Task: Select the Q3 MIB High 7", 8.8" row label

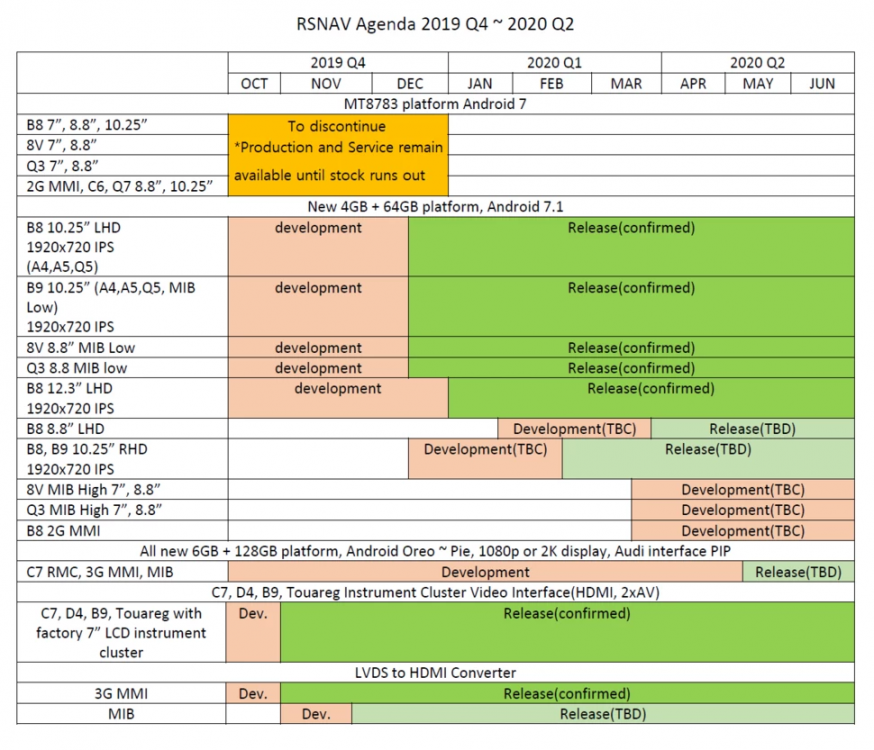Action: coord(122,510)
